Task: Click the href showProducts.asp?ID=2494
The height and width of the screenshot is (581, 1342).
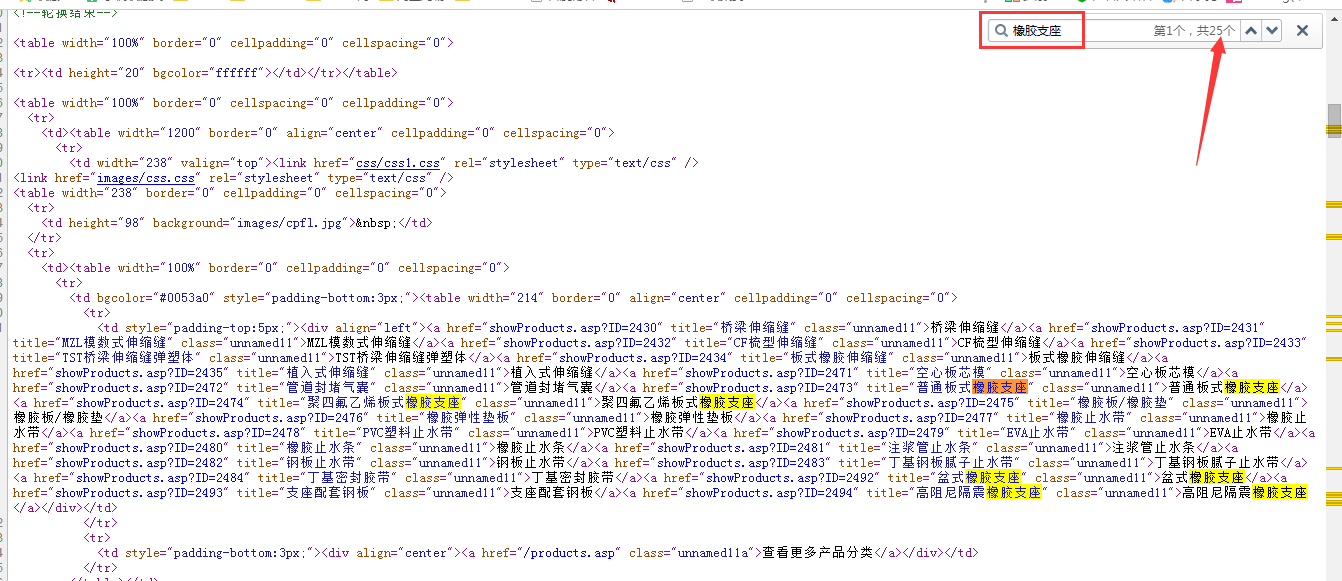Action: (x=769, y=493)
